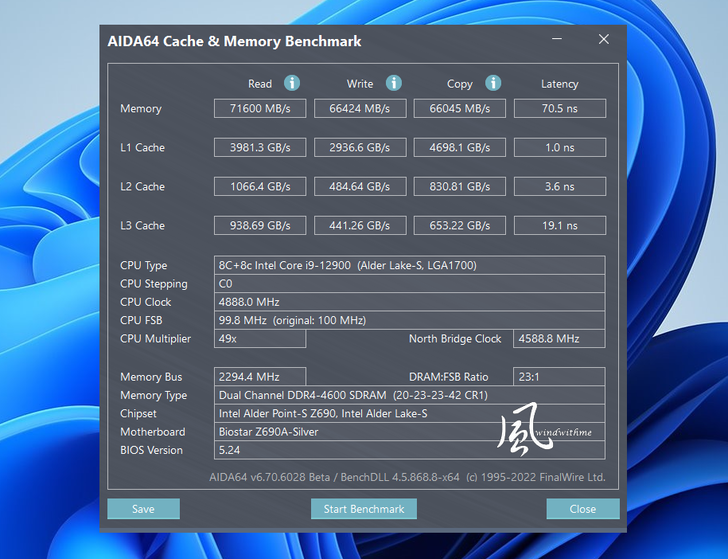This screenshot has width=728, height=559.
Task: Select L2 Cache copy value 830.81 GB/s
Action: click(x=460, y=186)
